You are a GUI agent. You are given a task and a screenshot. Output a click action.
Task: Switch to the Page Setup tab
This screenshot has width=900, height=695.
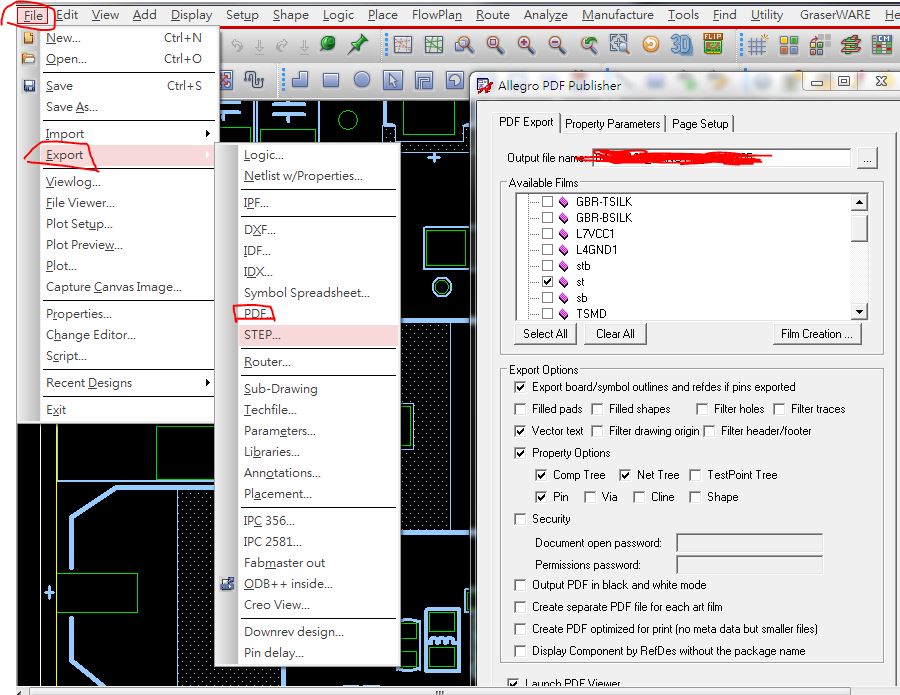click(x=700, y=123)
